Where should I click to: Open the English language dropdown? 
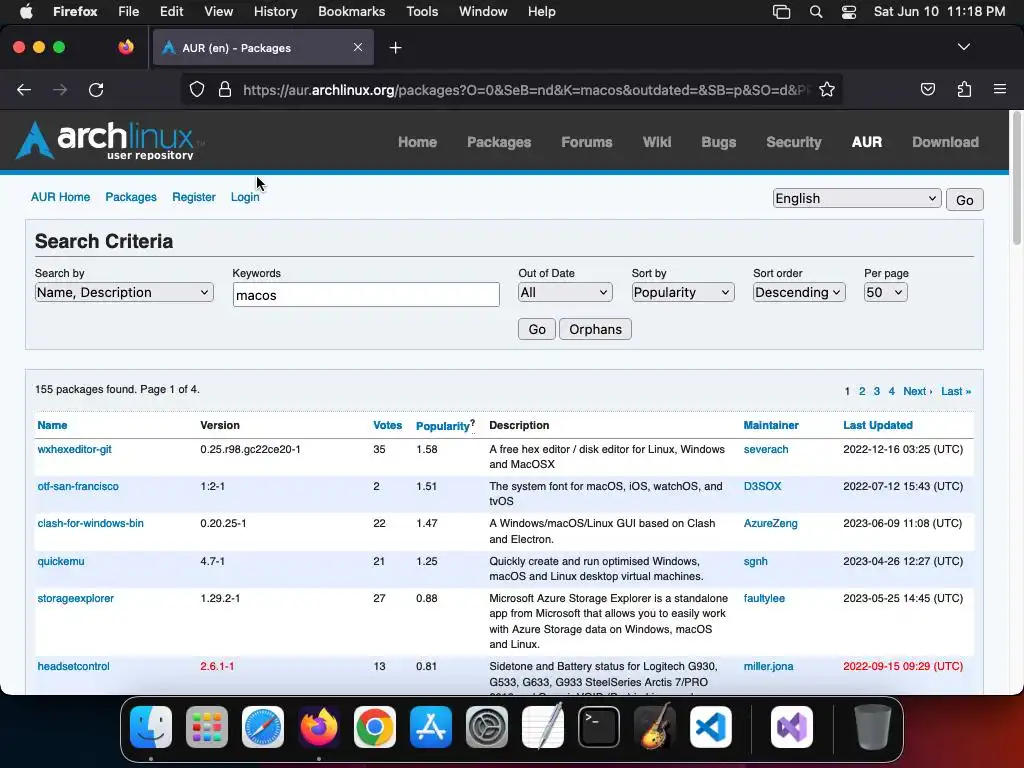[857, 199]
